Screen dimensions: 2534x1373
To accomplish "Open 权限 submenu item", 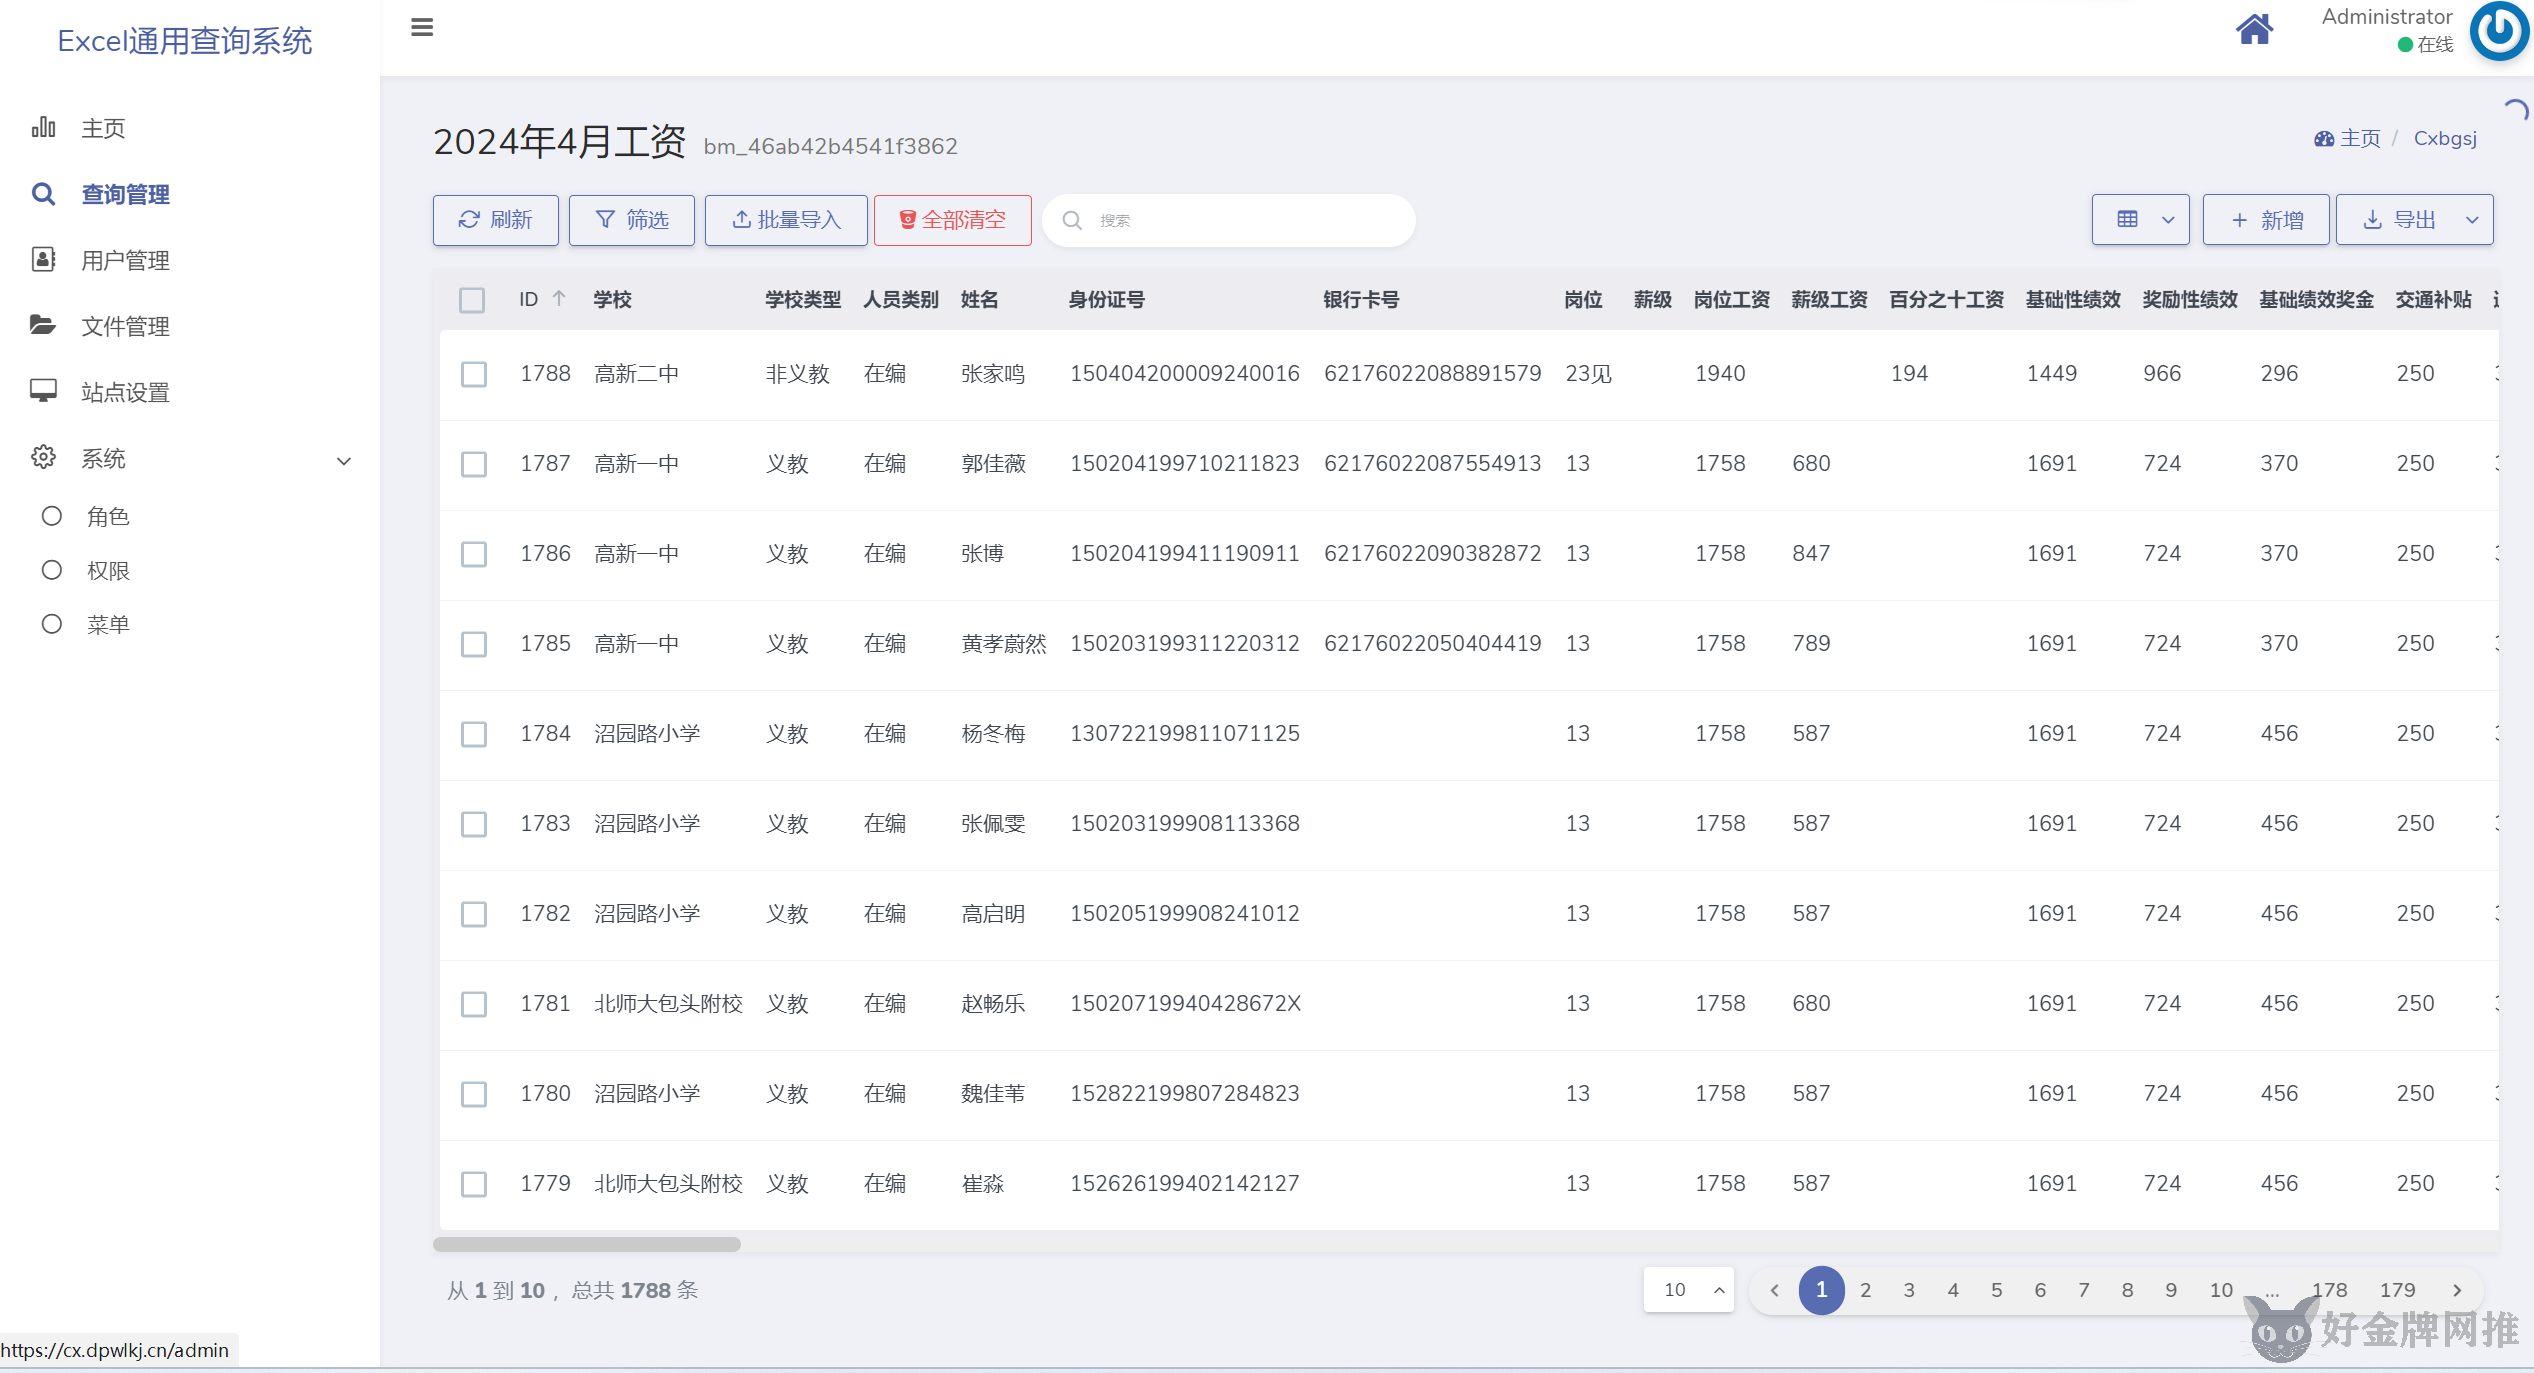I will (108, 570).
